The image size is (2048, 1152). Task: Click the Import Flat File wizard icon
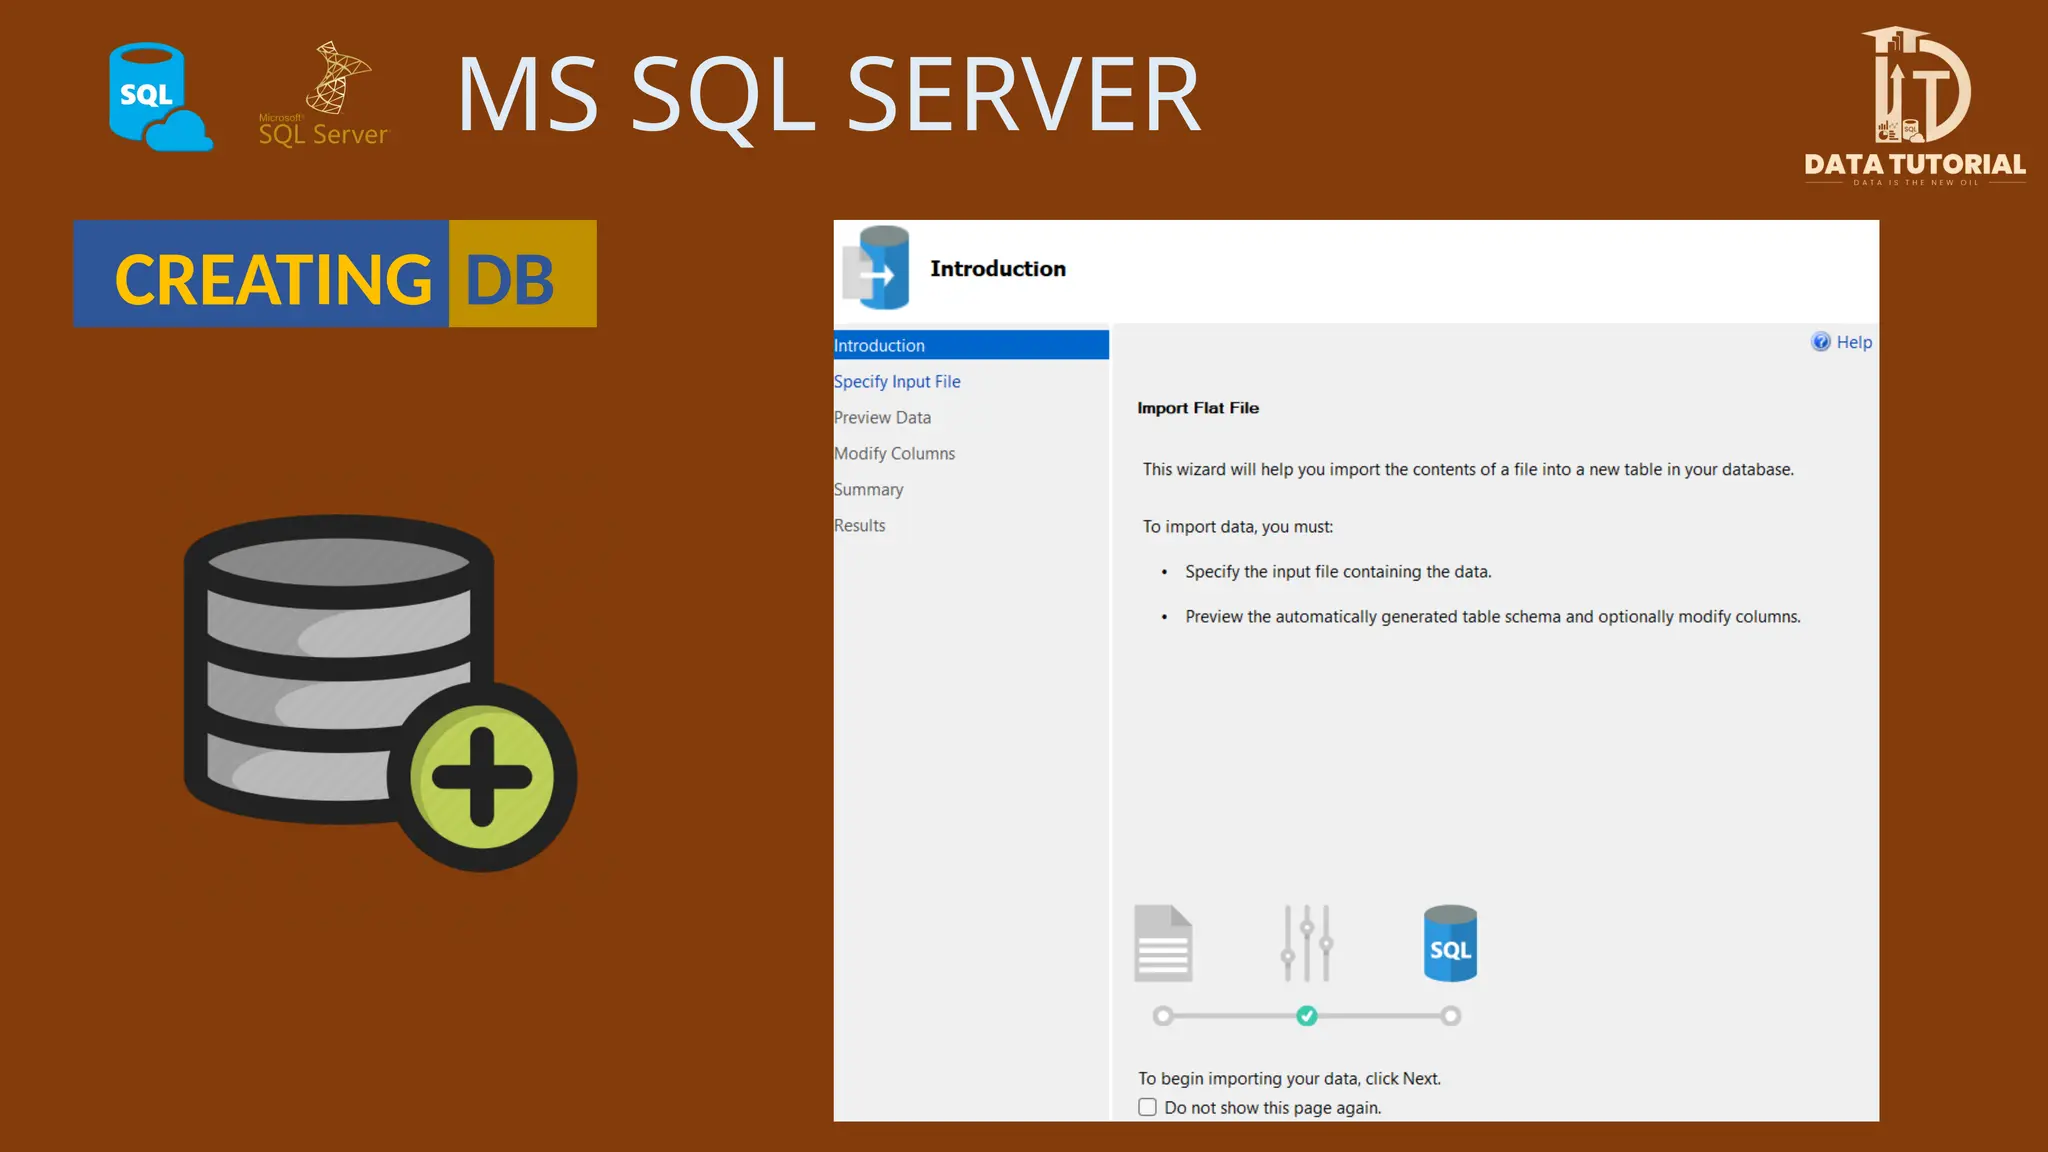pyautogui.click(x=877, y=268)
